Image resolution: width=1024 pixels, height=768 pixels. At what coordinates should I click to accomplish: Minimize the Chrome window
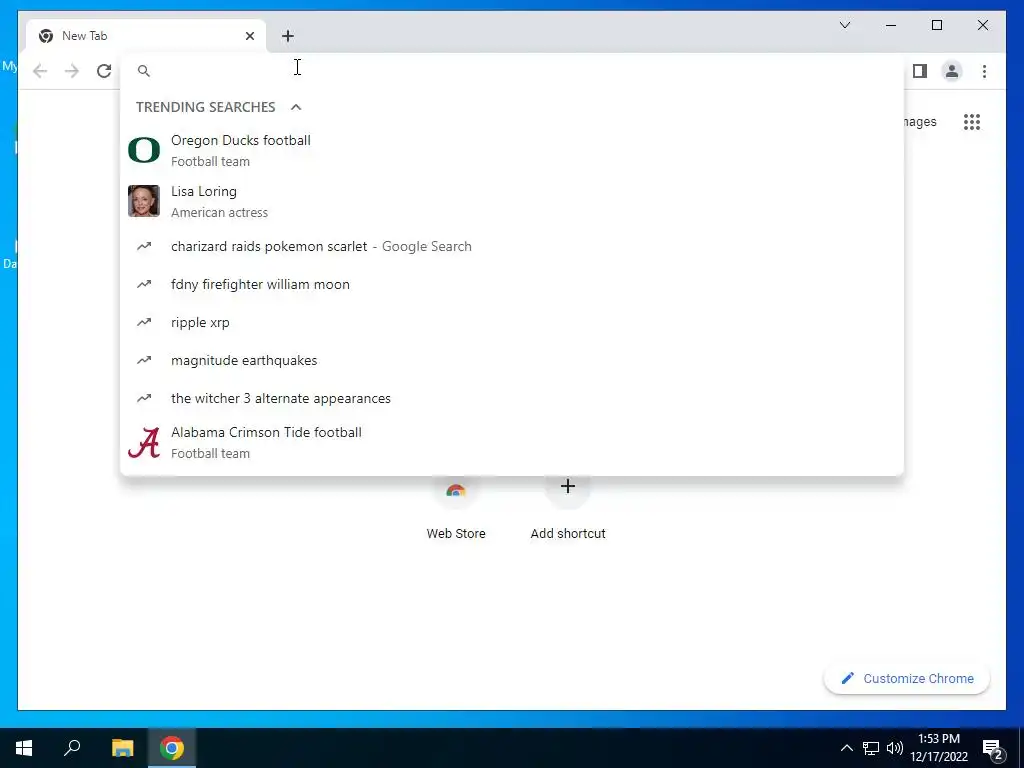pos(891,25)
